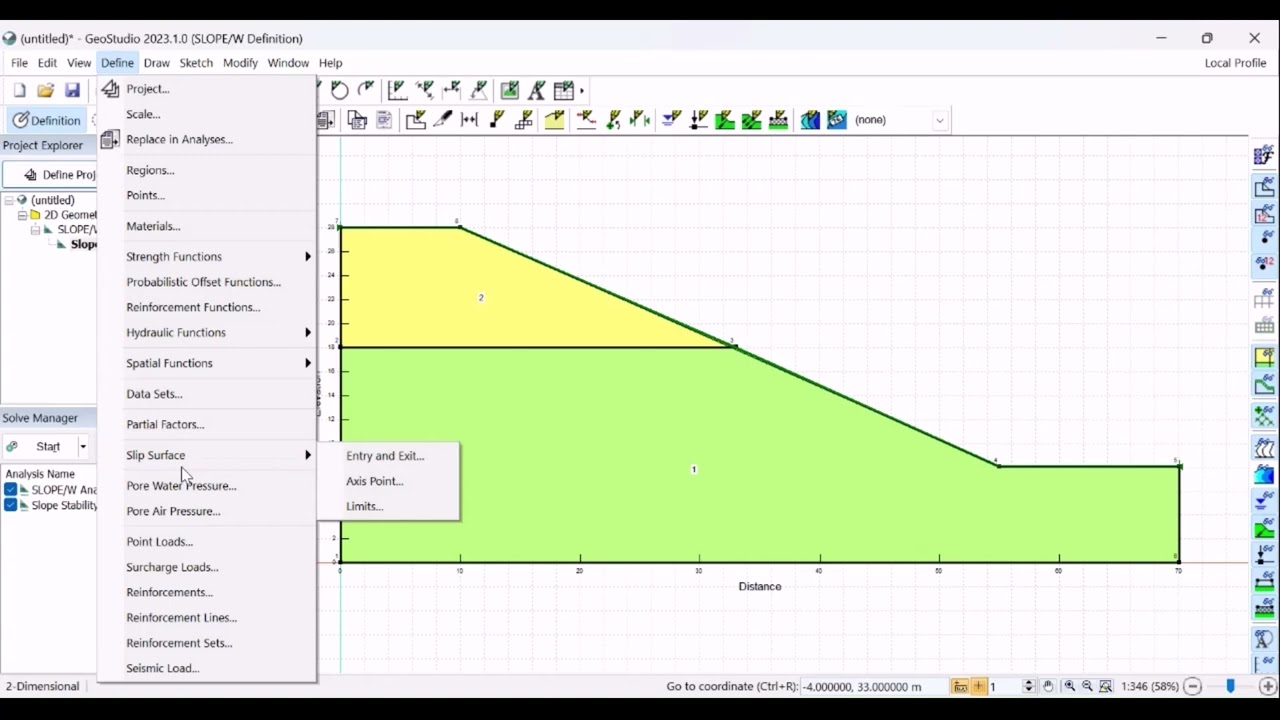The height and width of the screenshot is (720, 1280).
Task: Click the keyboard coordinate entry icon
Action: pyautogui.click(x=960, y=686)
